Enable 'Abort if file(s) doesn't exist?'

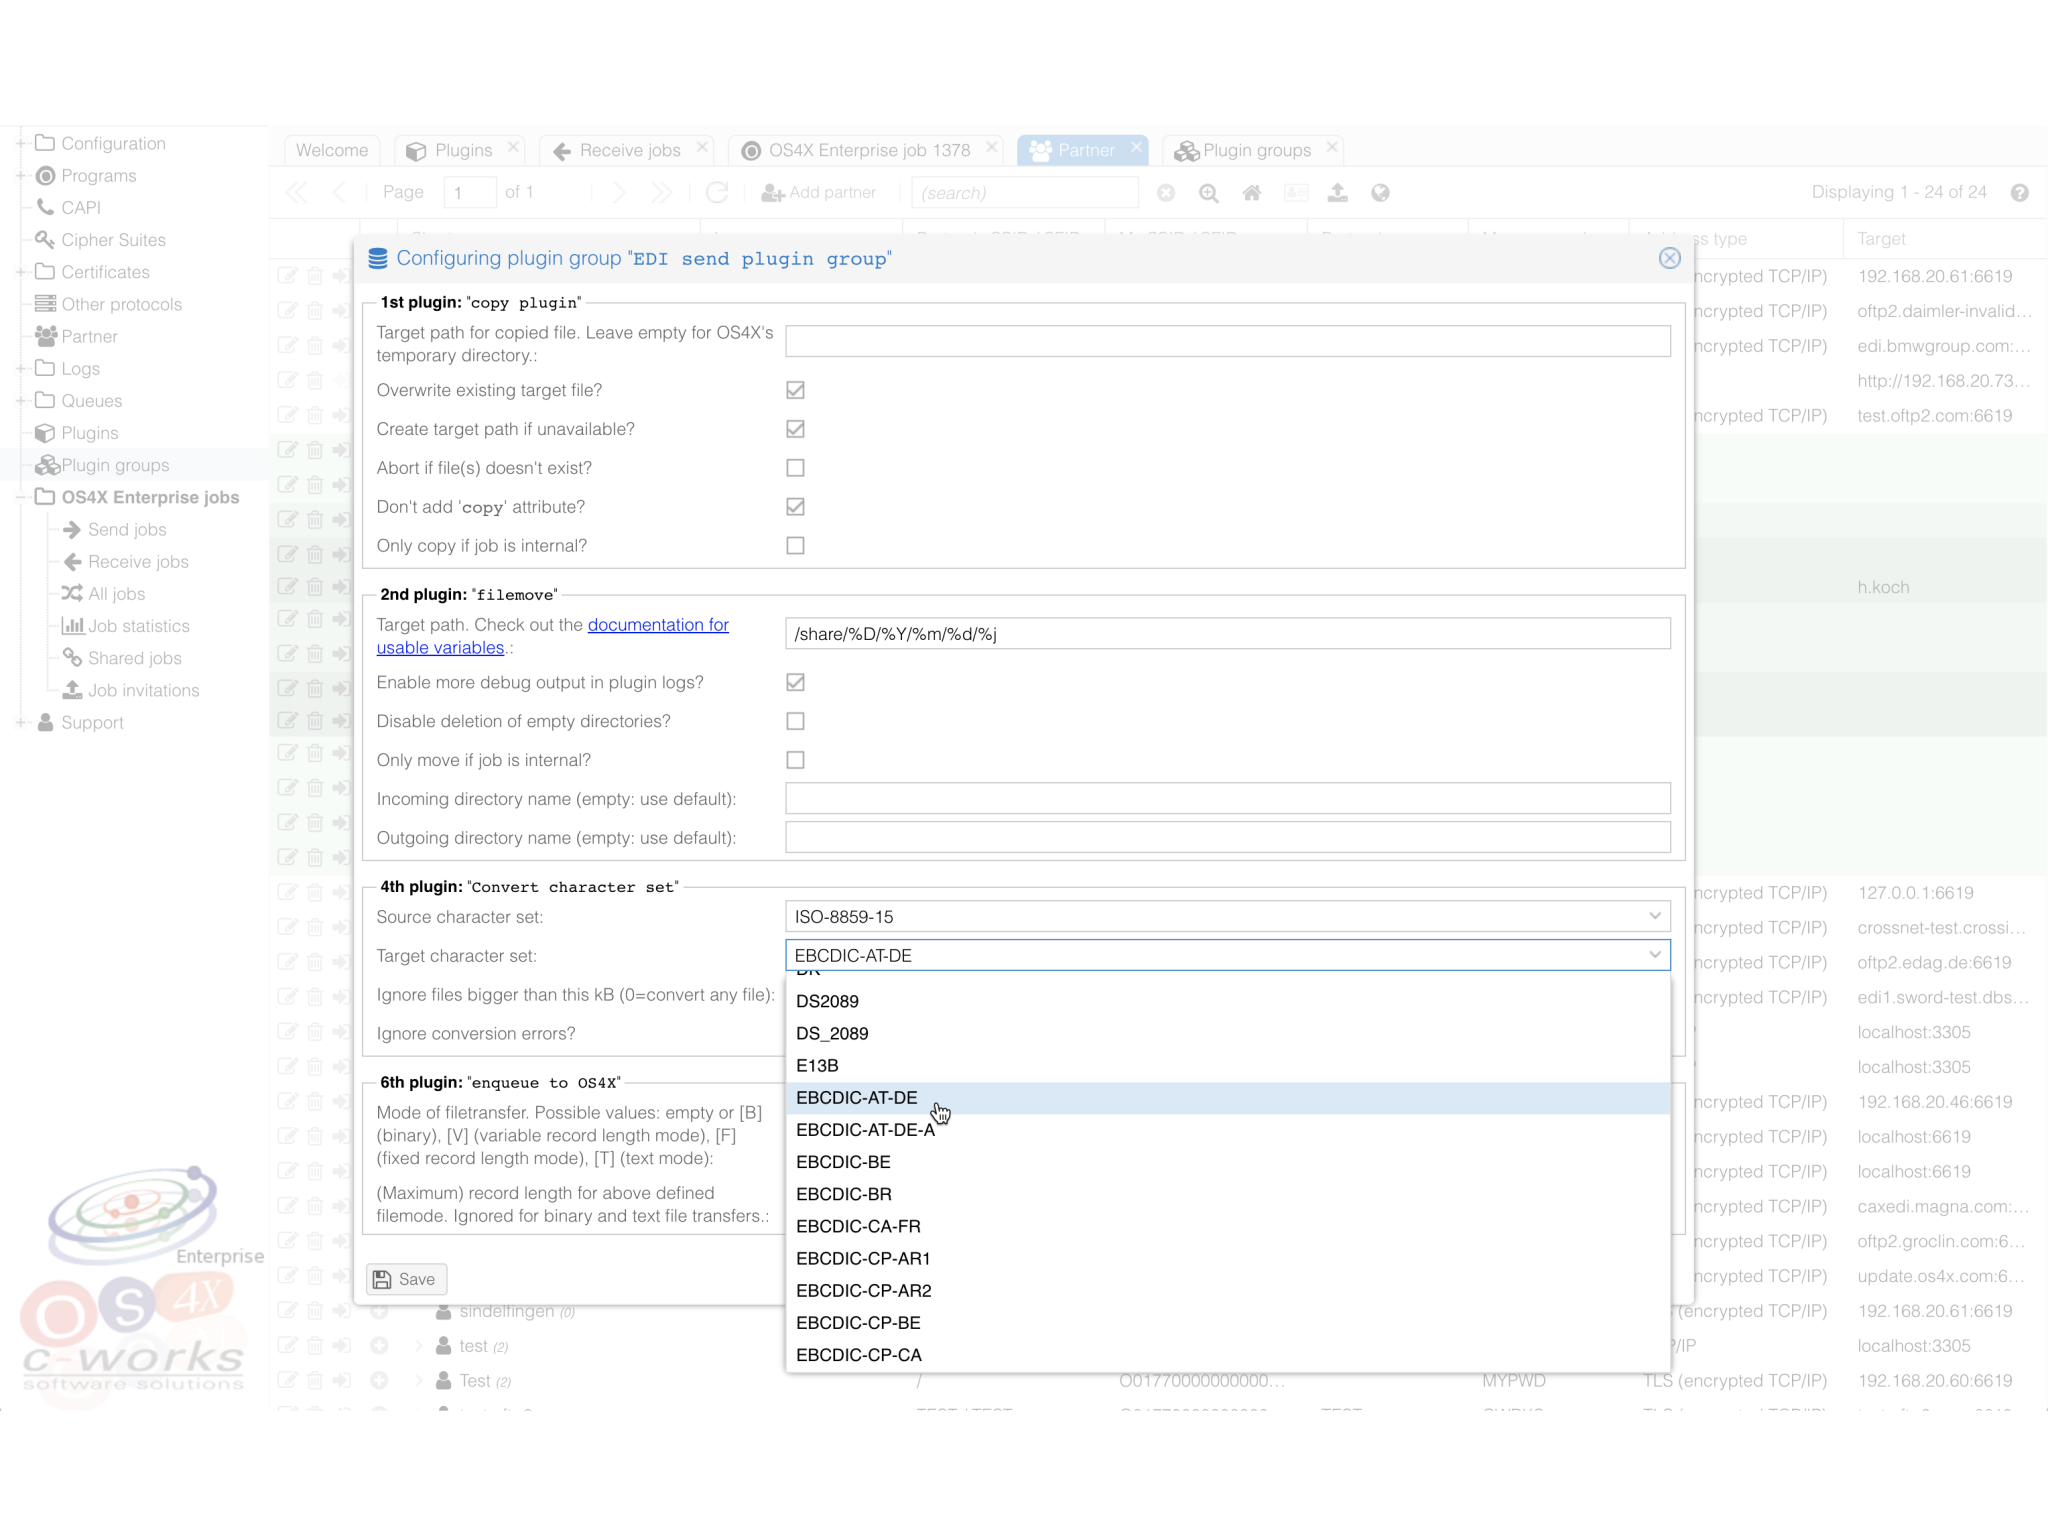(795, 467)
